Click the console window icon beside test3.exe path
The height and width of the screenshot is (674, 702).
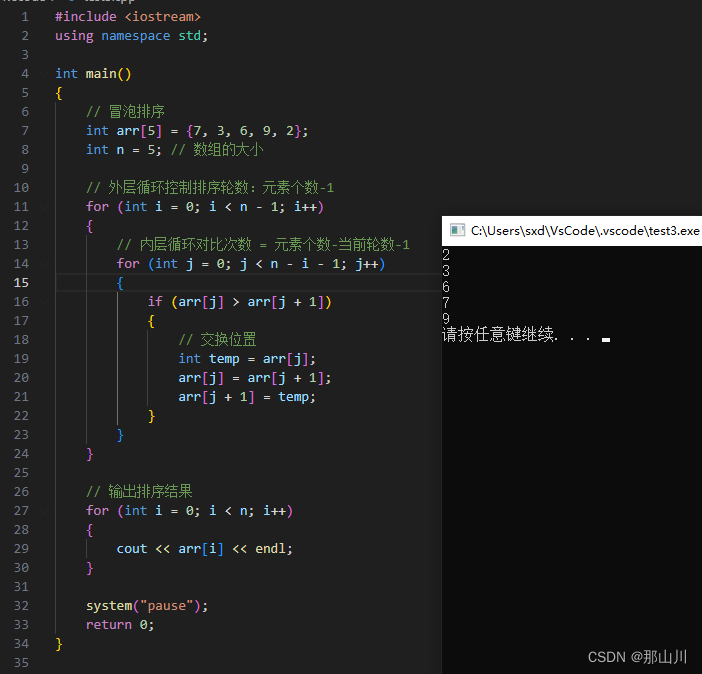(x=457, y=230)
